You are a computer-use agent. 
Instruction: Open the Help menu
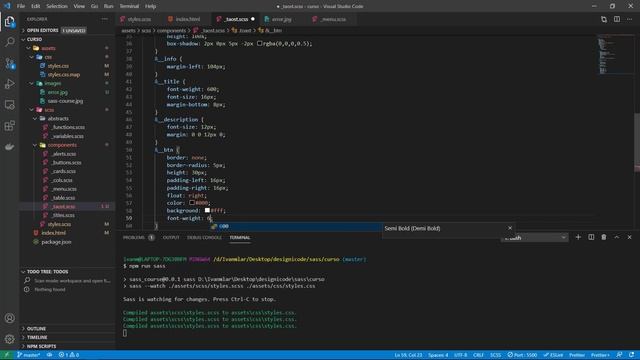(151, 6)
